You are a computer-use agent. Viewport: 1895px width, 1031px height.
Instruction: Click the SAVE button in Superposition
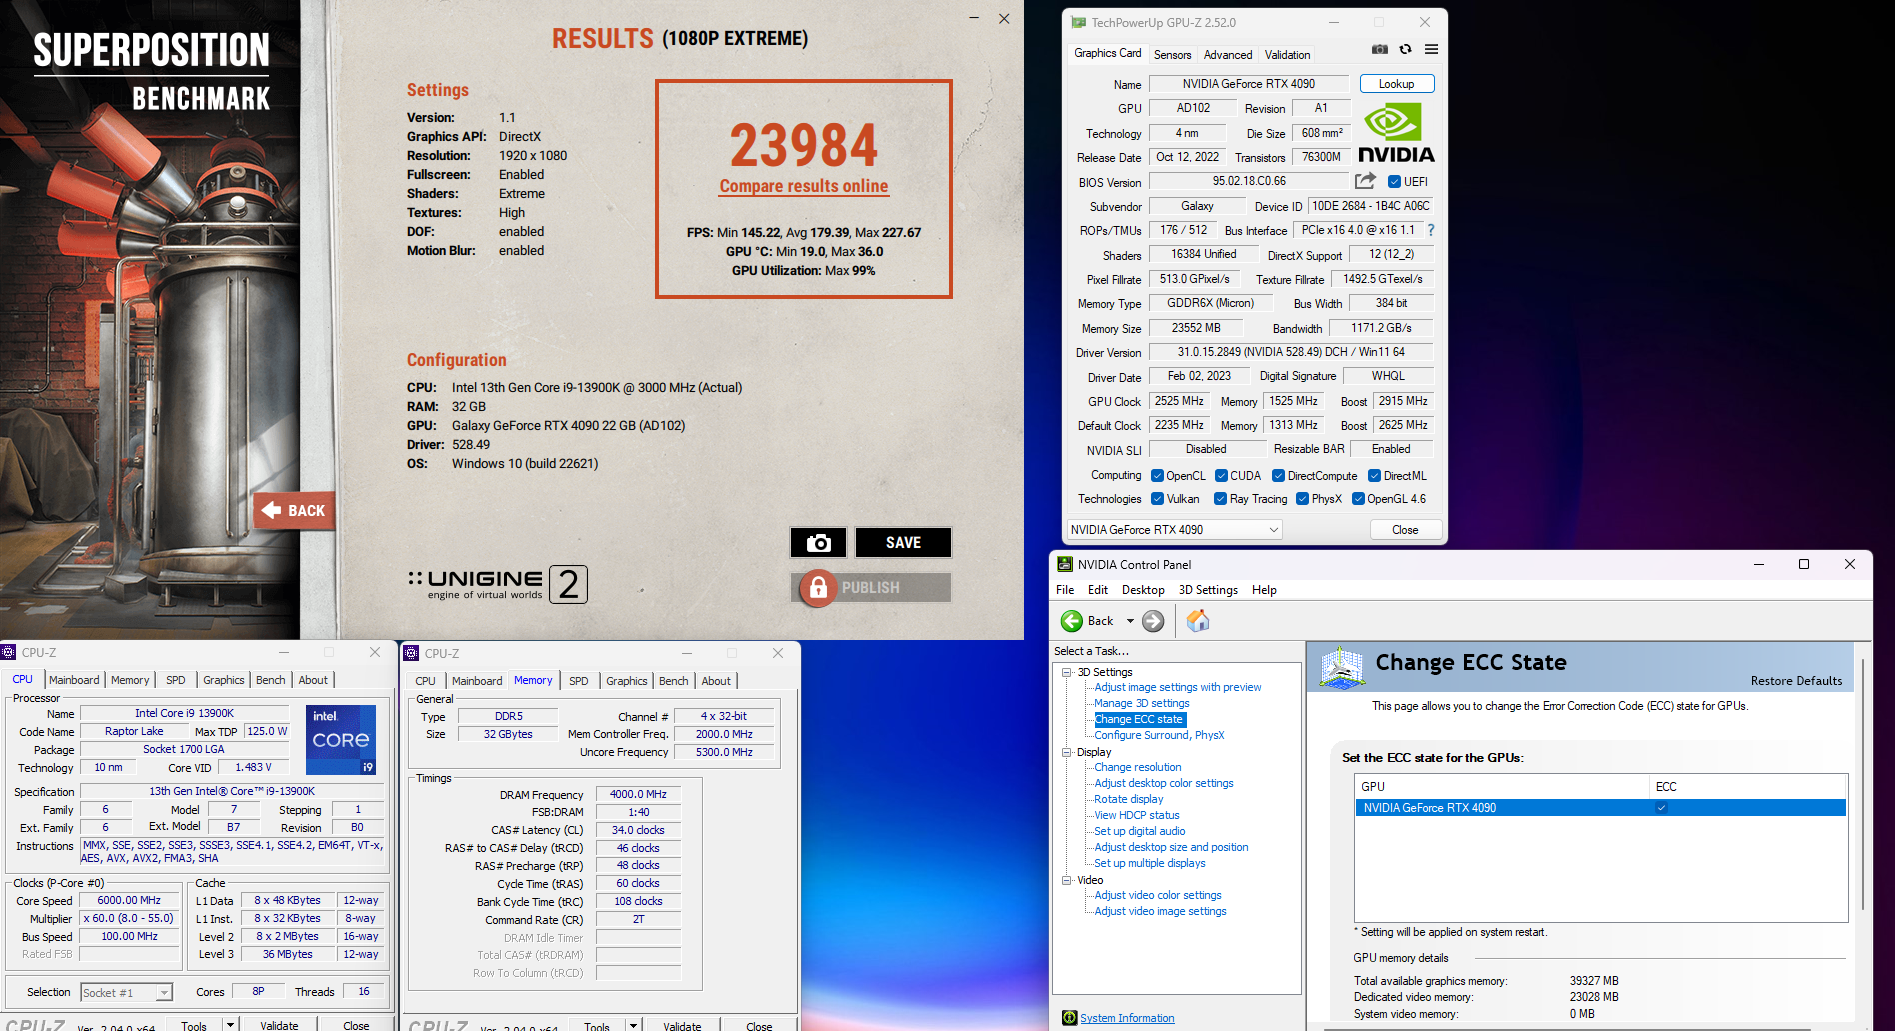pos(903,542)
